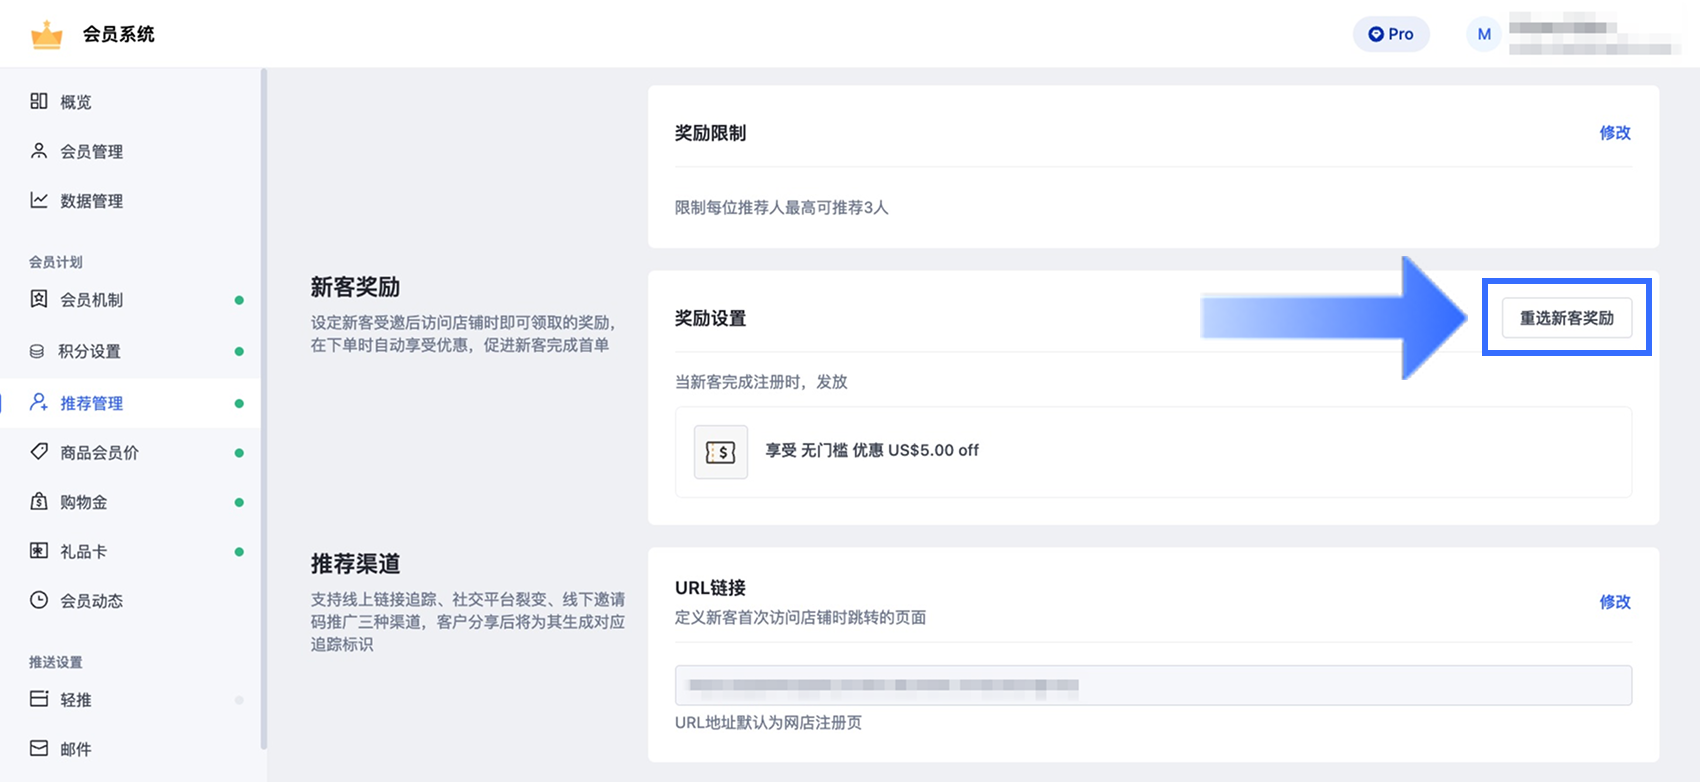The image size is (1700, 782).
Task: Click 新客奖励 section heading
Action: 355,287
